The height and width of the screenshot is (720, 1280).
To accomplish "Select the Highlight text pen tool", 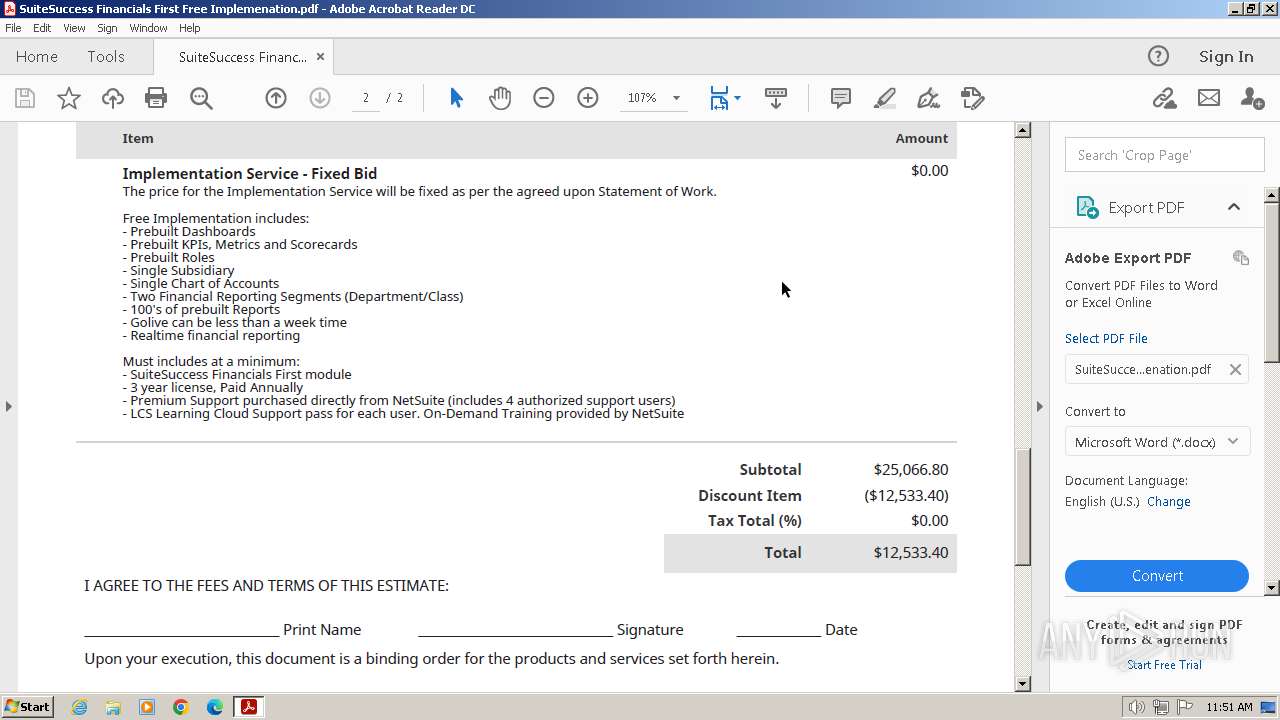I will [885, 98].
